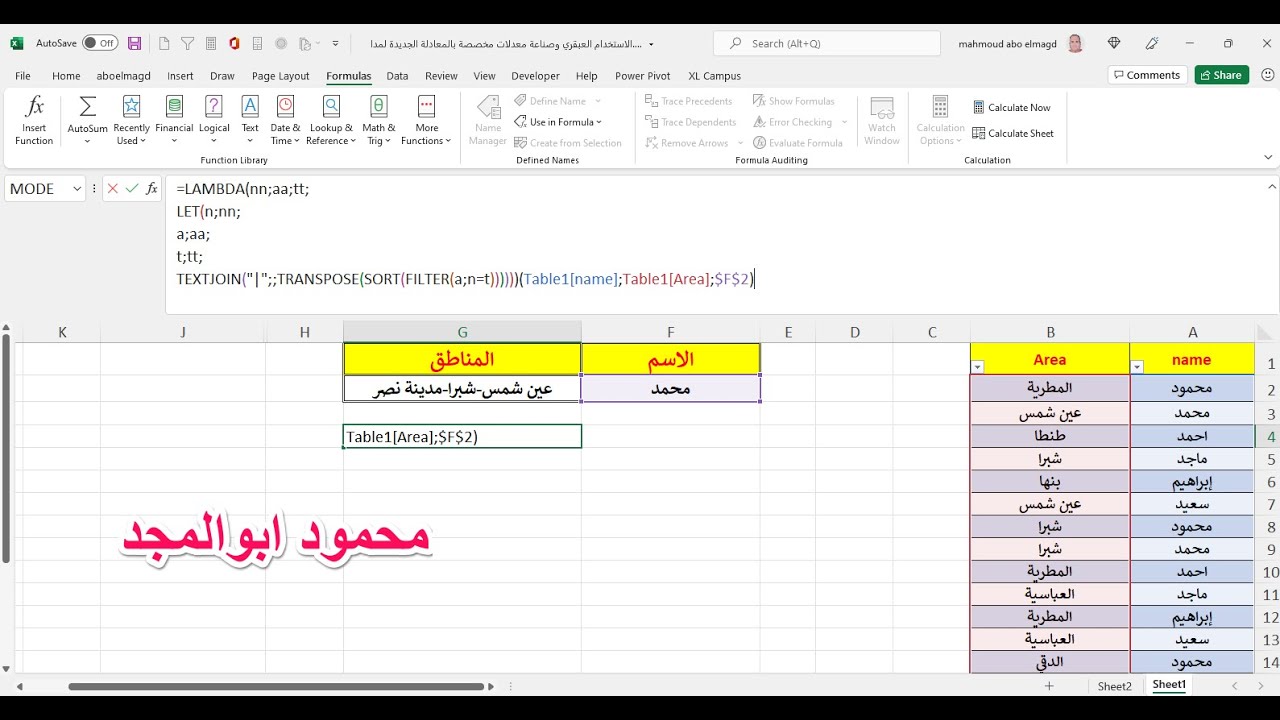Image resolution: width=1280 pixels, height=720 pixels.
Task: Click the Save icon in title bar
Action: (134, 43)
